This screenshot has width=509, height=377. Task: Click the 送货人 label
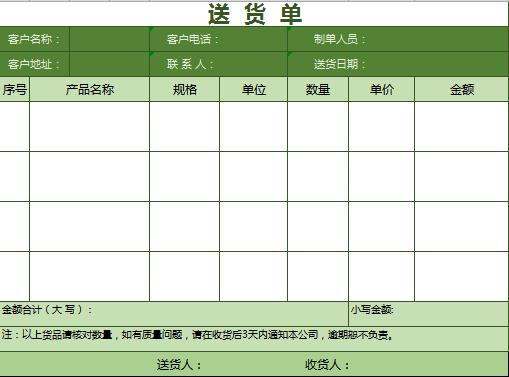(179, 365)
